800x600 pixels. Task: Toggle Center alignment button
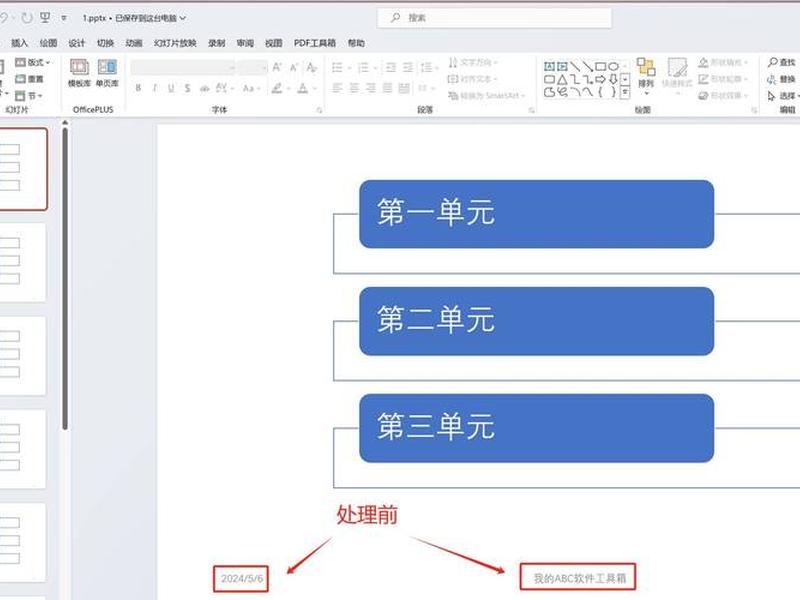tap(354, 88)
